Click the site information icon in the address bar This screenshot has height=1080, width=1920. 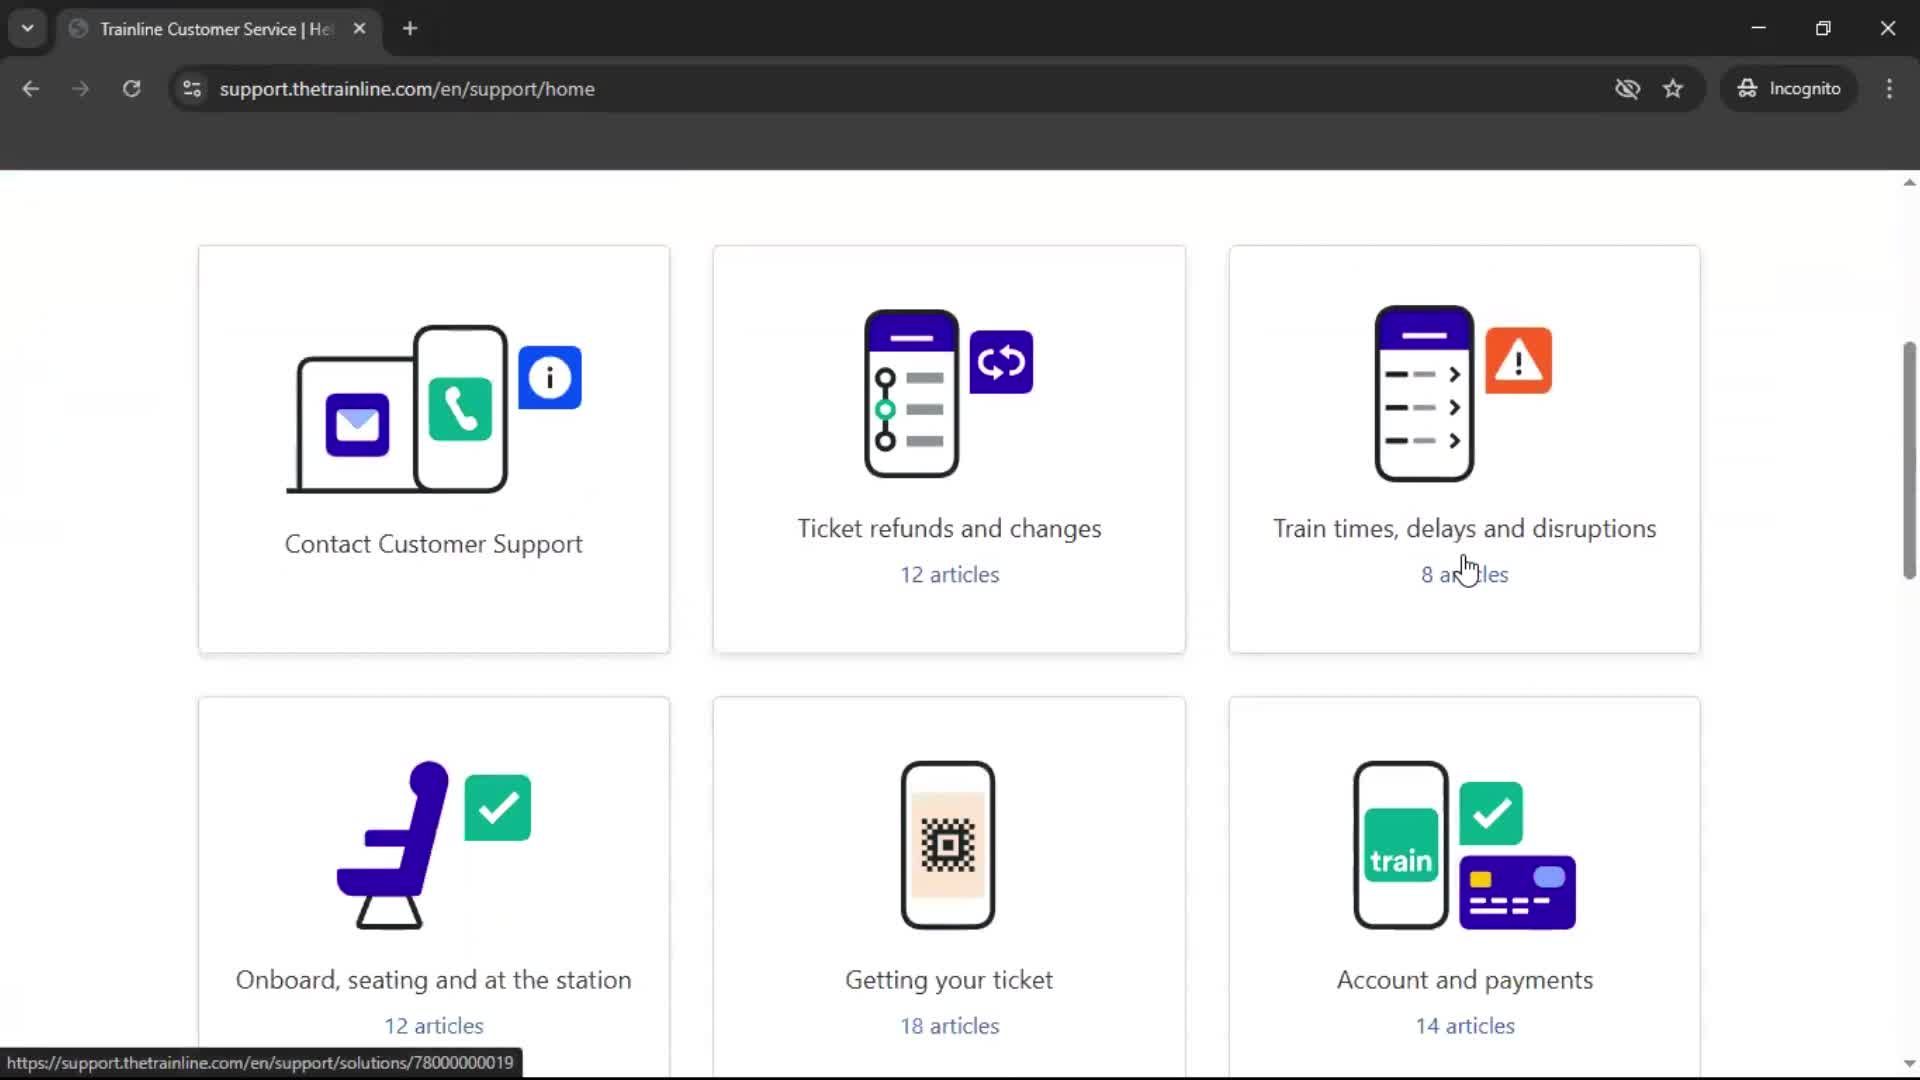(191, 89)
